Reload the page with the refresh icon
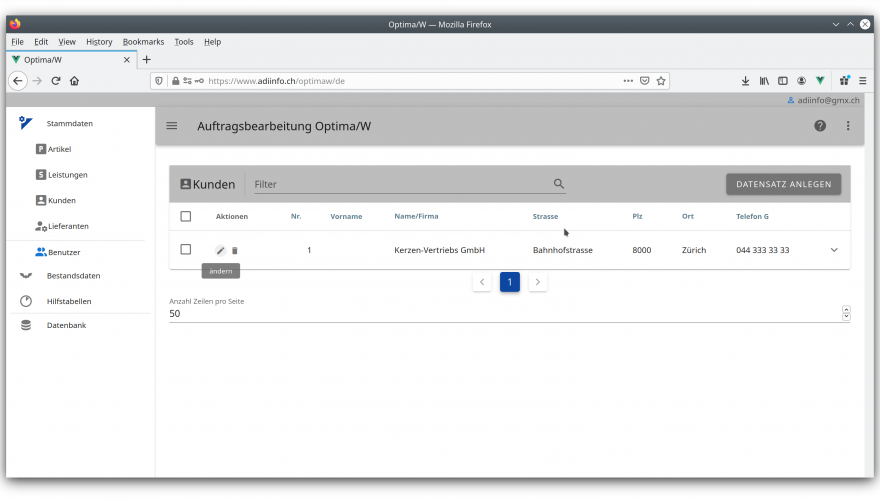The width and height of the screenshot is (880, 500). pos(56,81)
